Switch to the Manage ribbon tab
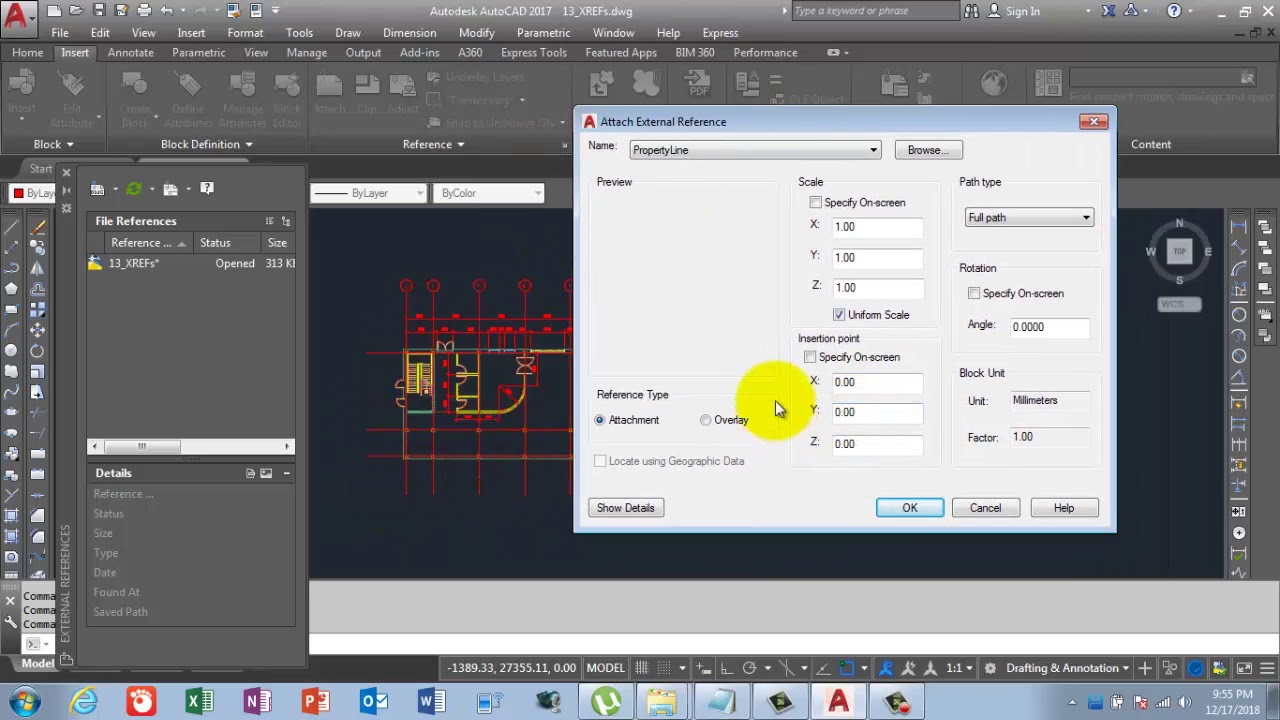This screenshot has width=1280, height=720. pyautogui.click(x=306, y=53)
